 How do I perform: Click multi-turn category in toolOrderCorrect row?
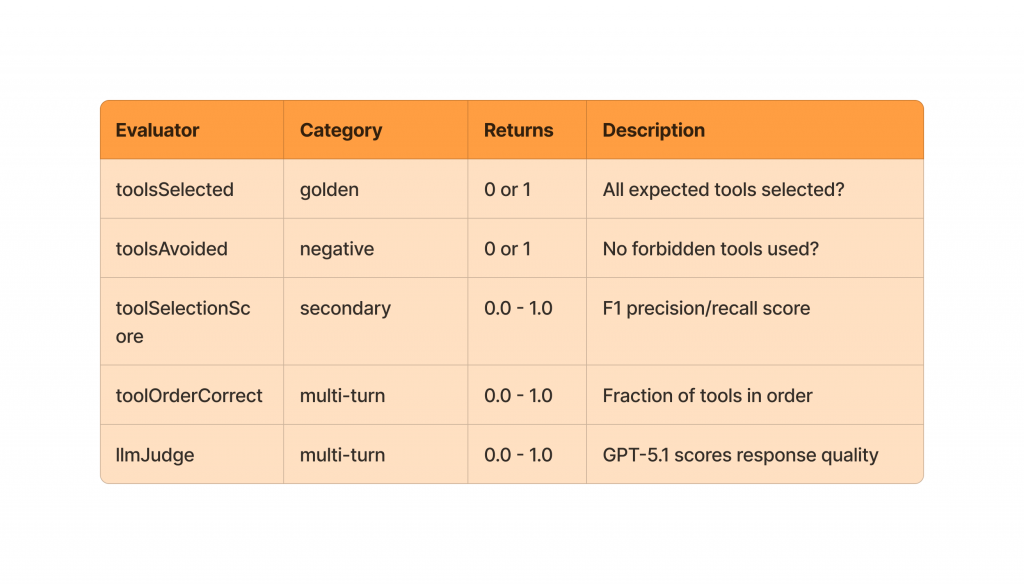click(342, 396)
